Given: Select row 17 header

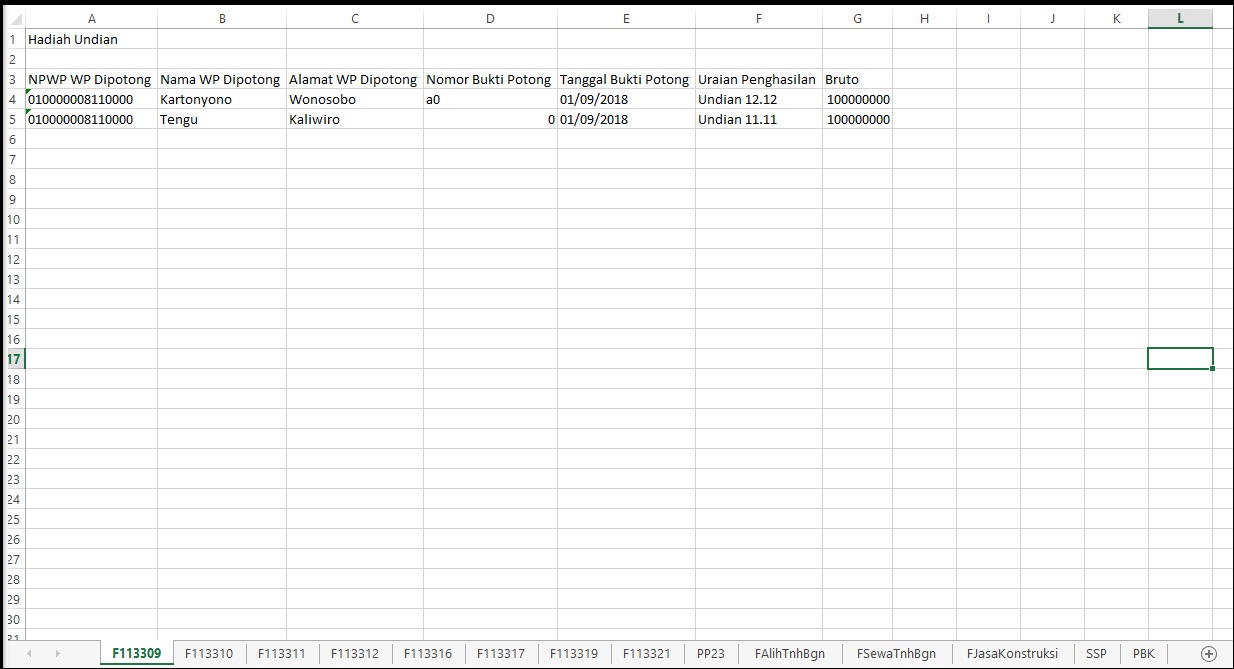Looking at the screenshot, I should [x=12, y=359].
